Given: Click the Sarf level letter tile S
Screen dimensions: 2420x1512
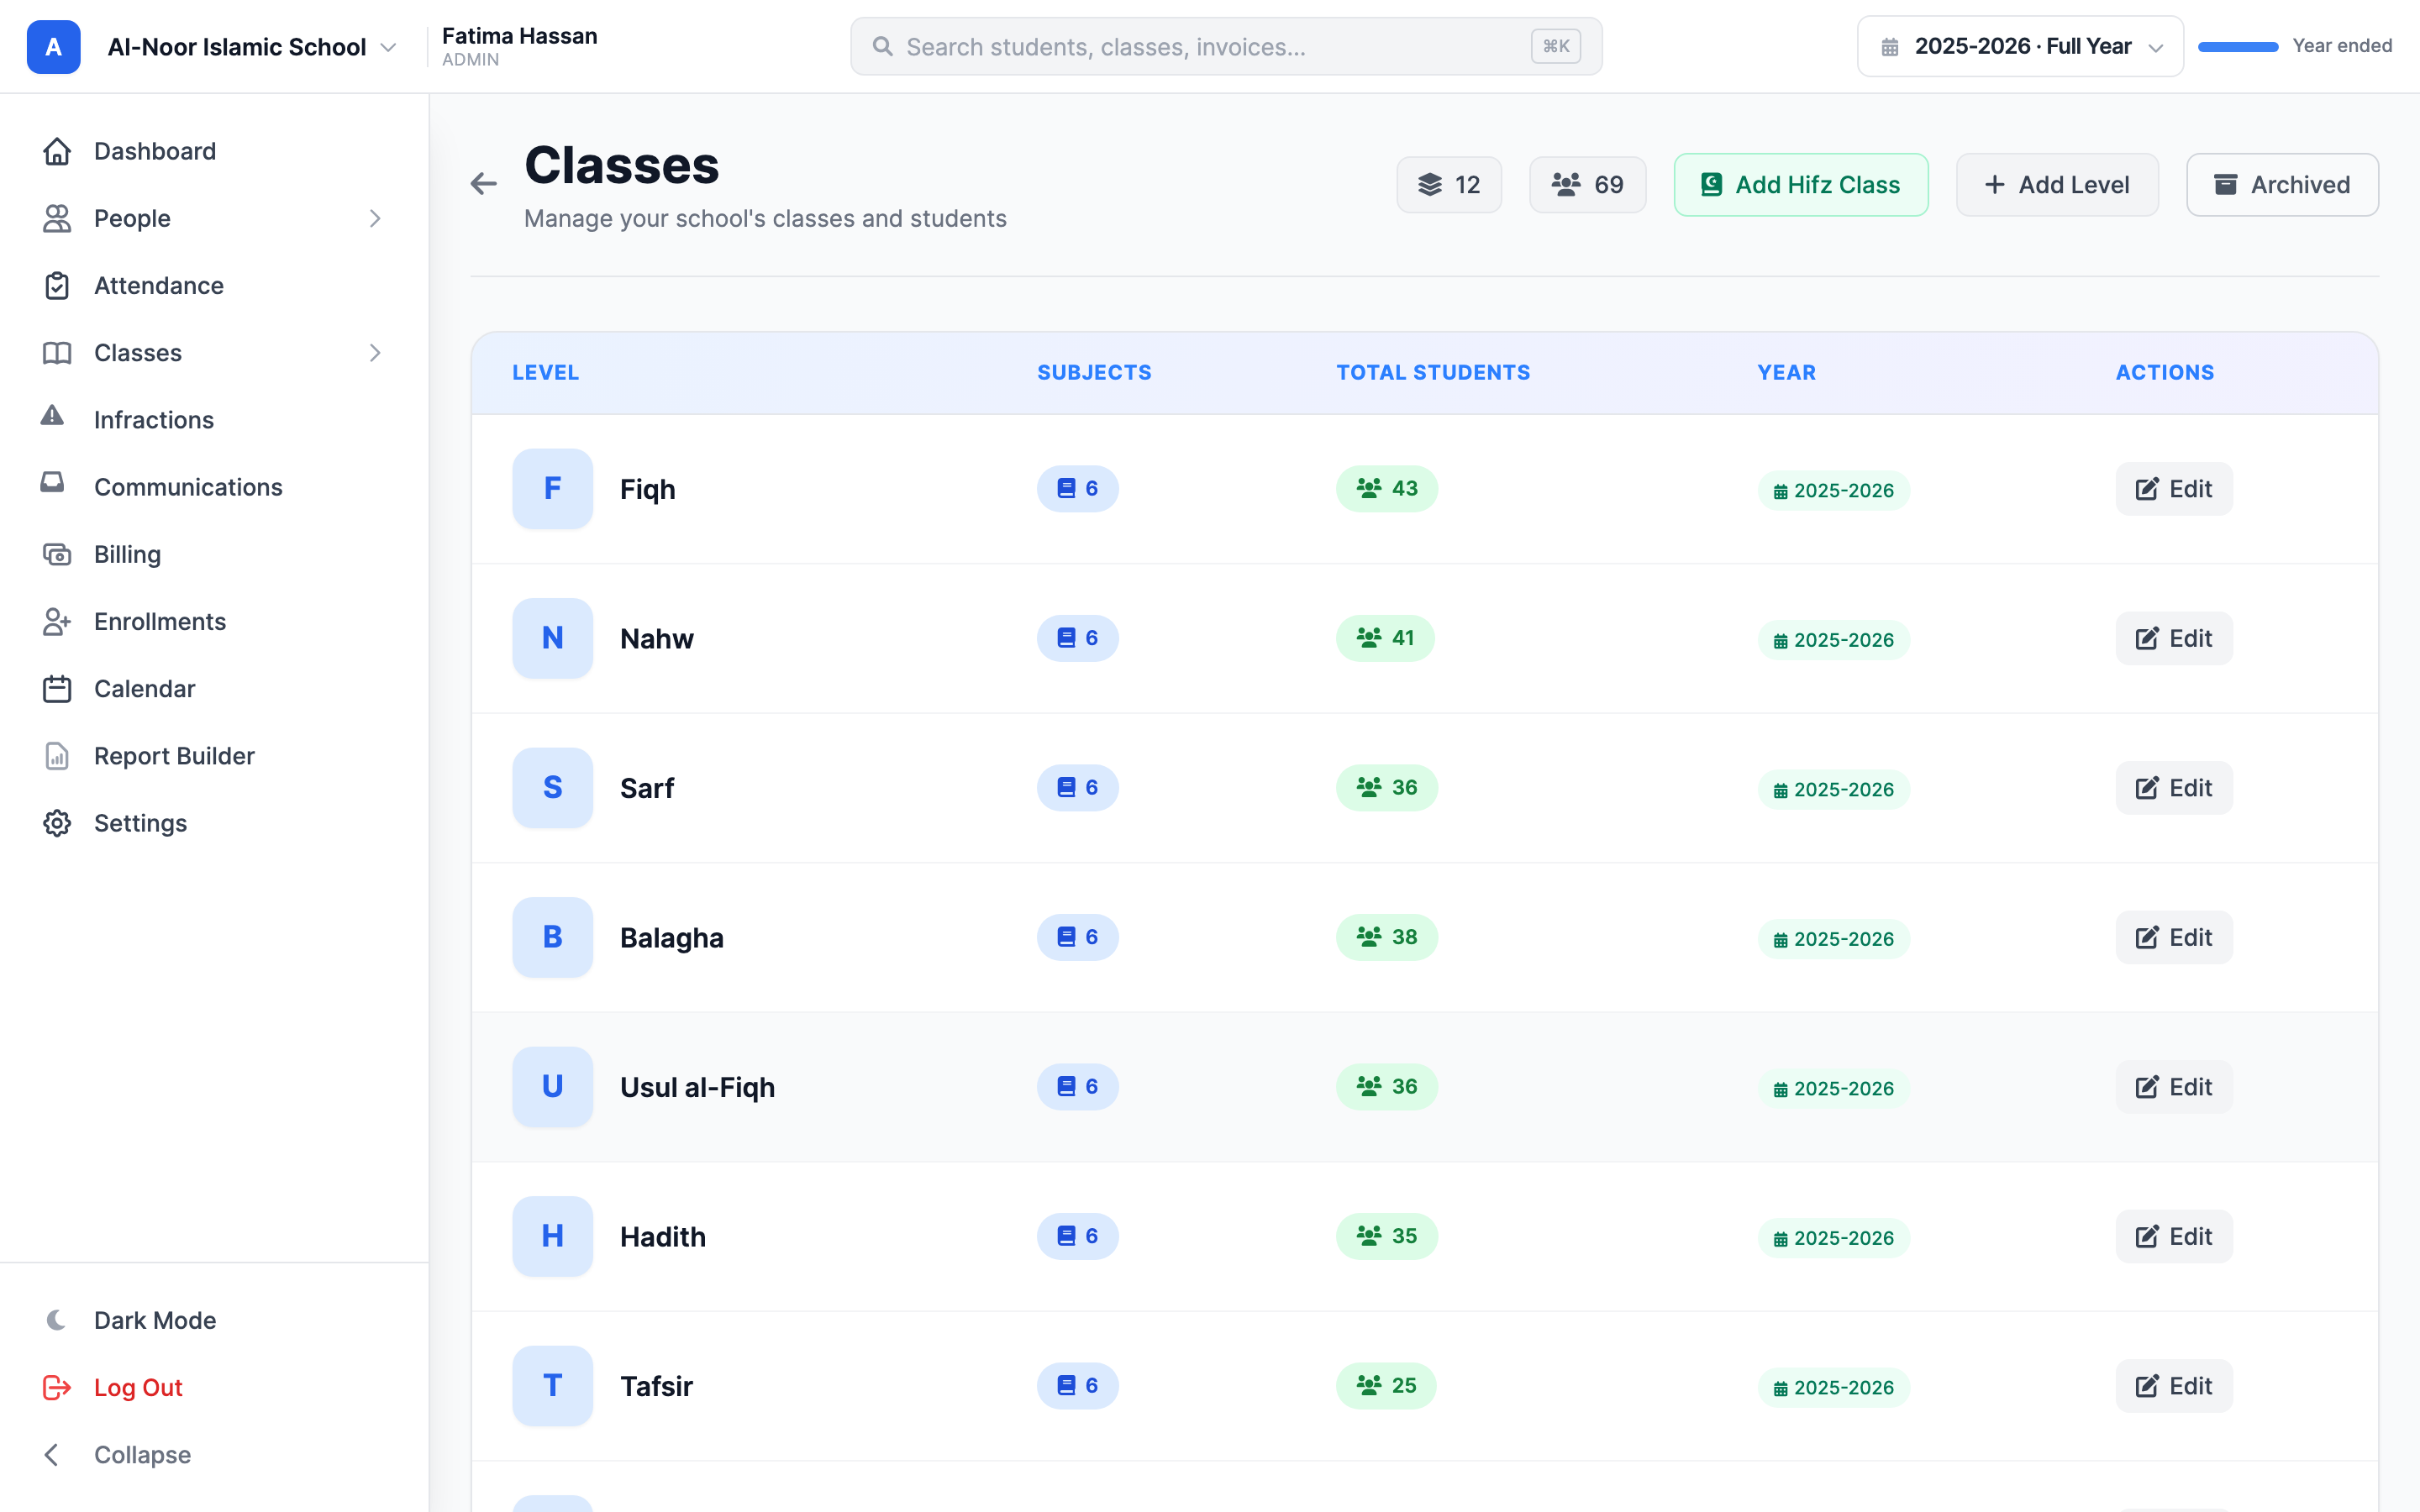Looking at the screenshot, I should coord(552,787).
